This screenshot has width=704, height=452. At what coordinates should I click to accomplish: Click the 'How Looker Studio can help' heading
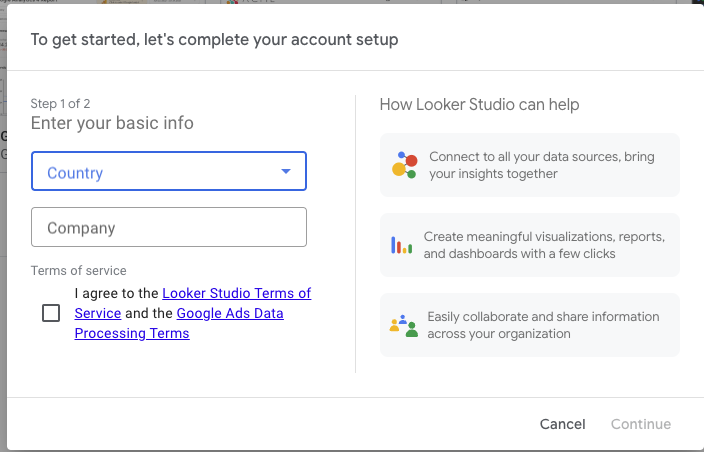tap(480, 105)
